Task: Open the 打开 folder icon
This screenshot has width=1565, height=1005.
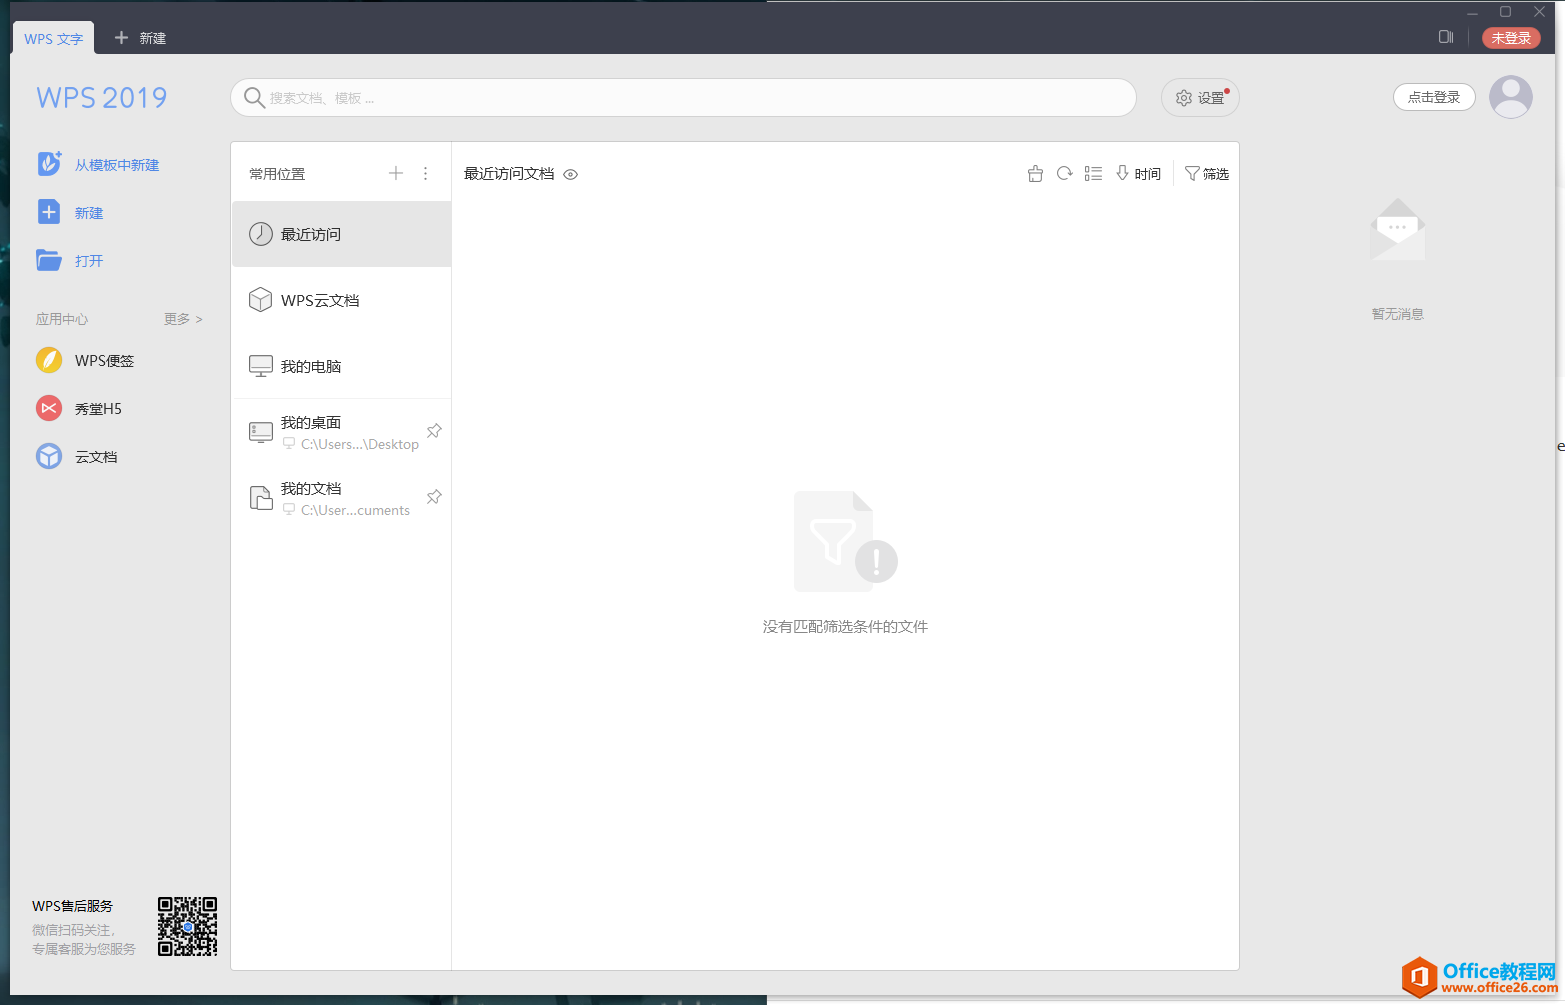Action: coord(49,260)
